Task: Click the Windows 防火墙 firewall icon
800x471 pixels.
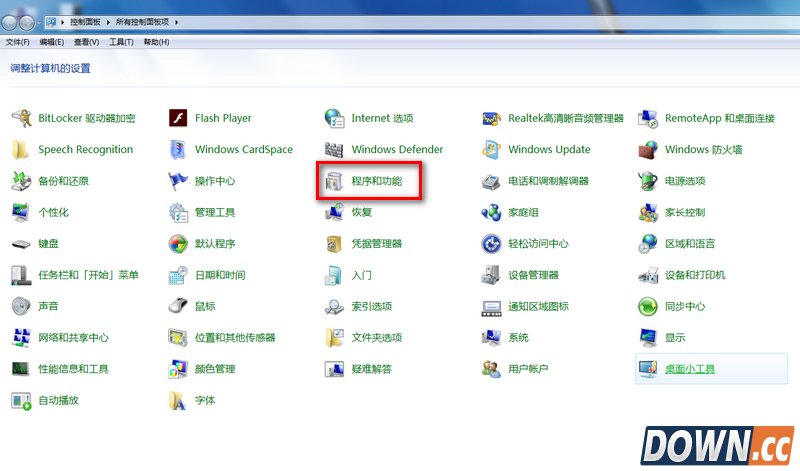Action: [x=648, y=149]
